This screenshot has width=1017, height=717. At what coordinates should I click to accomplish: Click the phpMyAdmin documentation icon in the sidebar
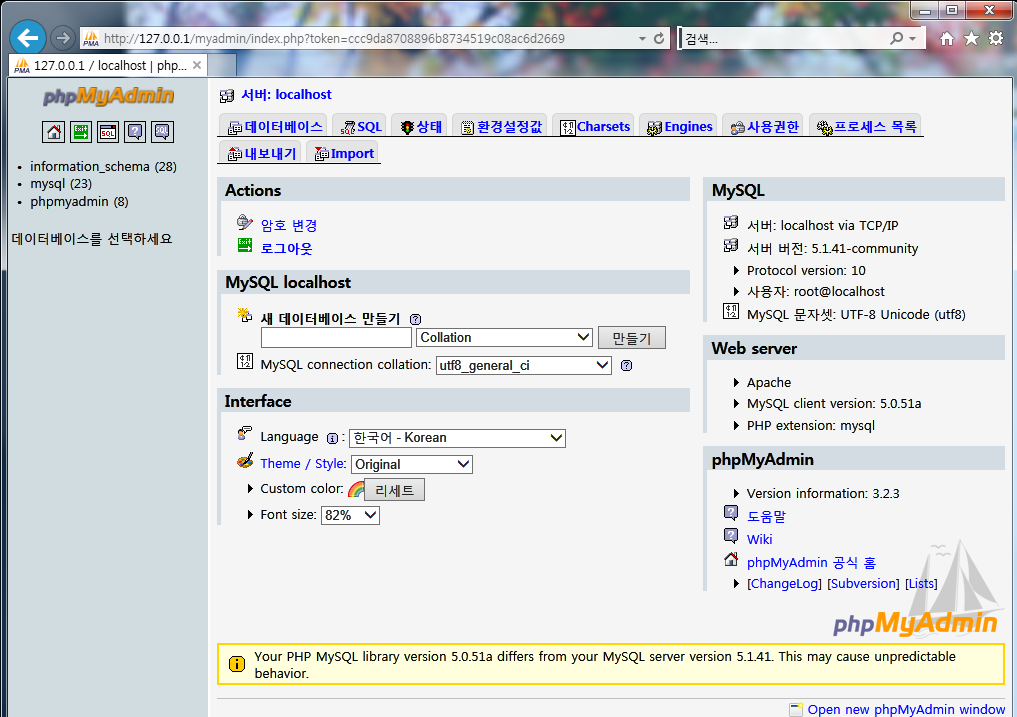[x=135, y=132]
